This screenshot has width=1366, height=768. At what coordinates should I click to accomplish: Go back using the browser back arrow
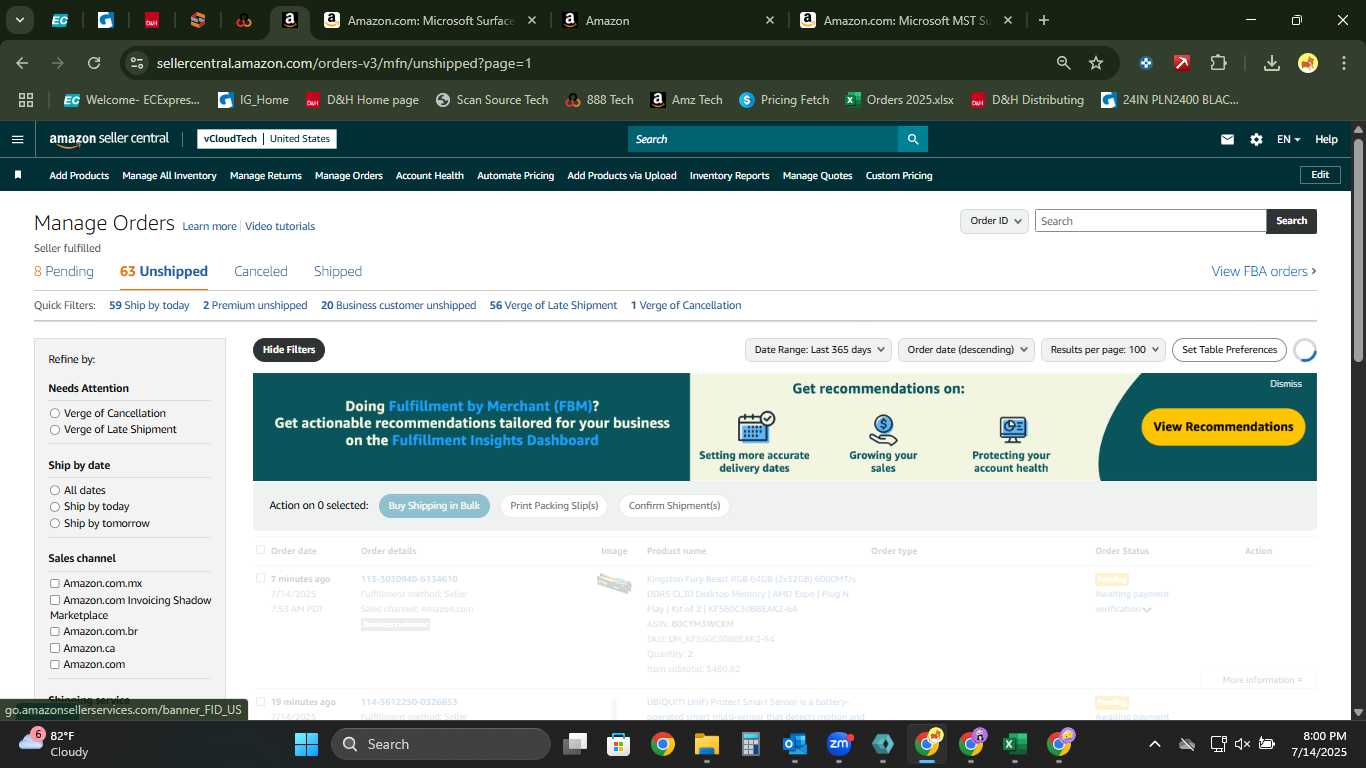tap(22, 63)
